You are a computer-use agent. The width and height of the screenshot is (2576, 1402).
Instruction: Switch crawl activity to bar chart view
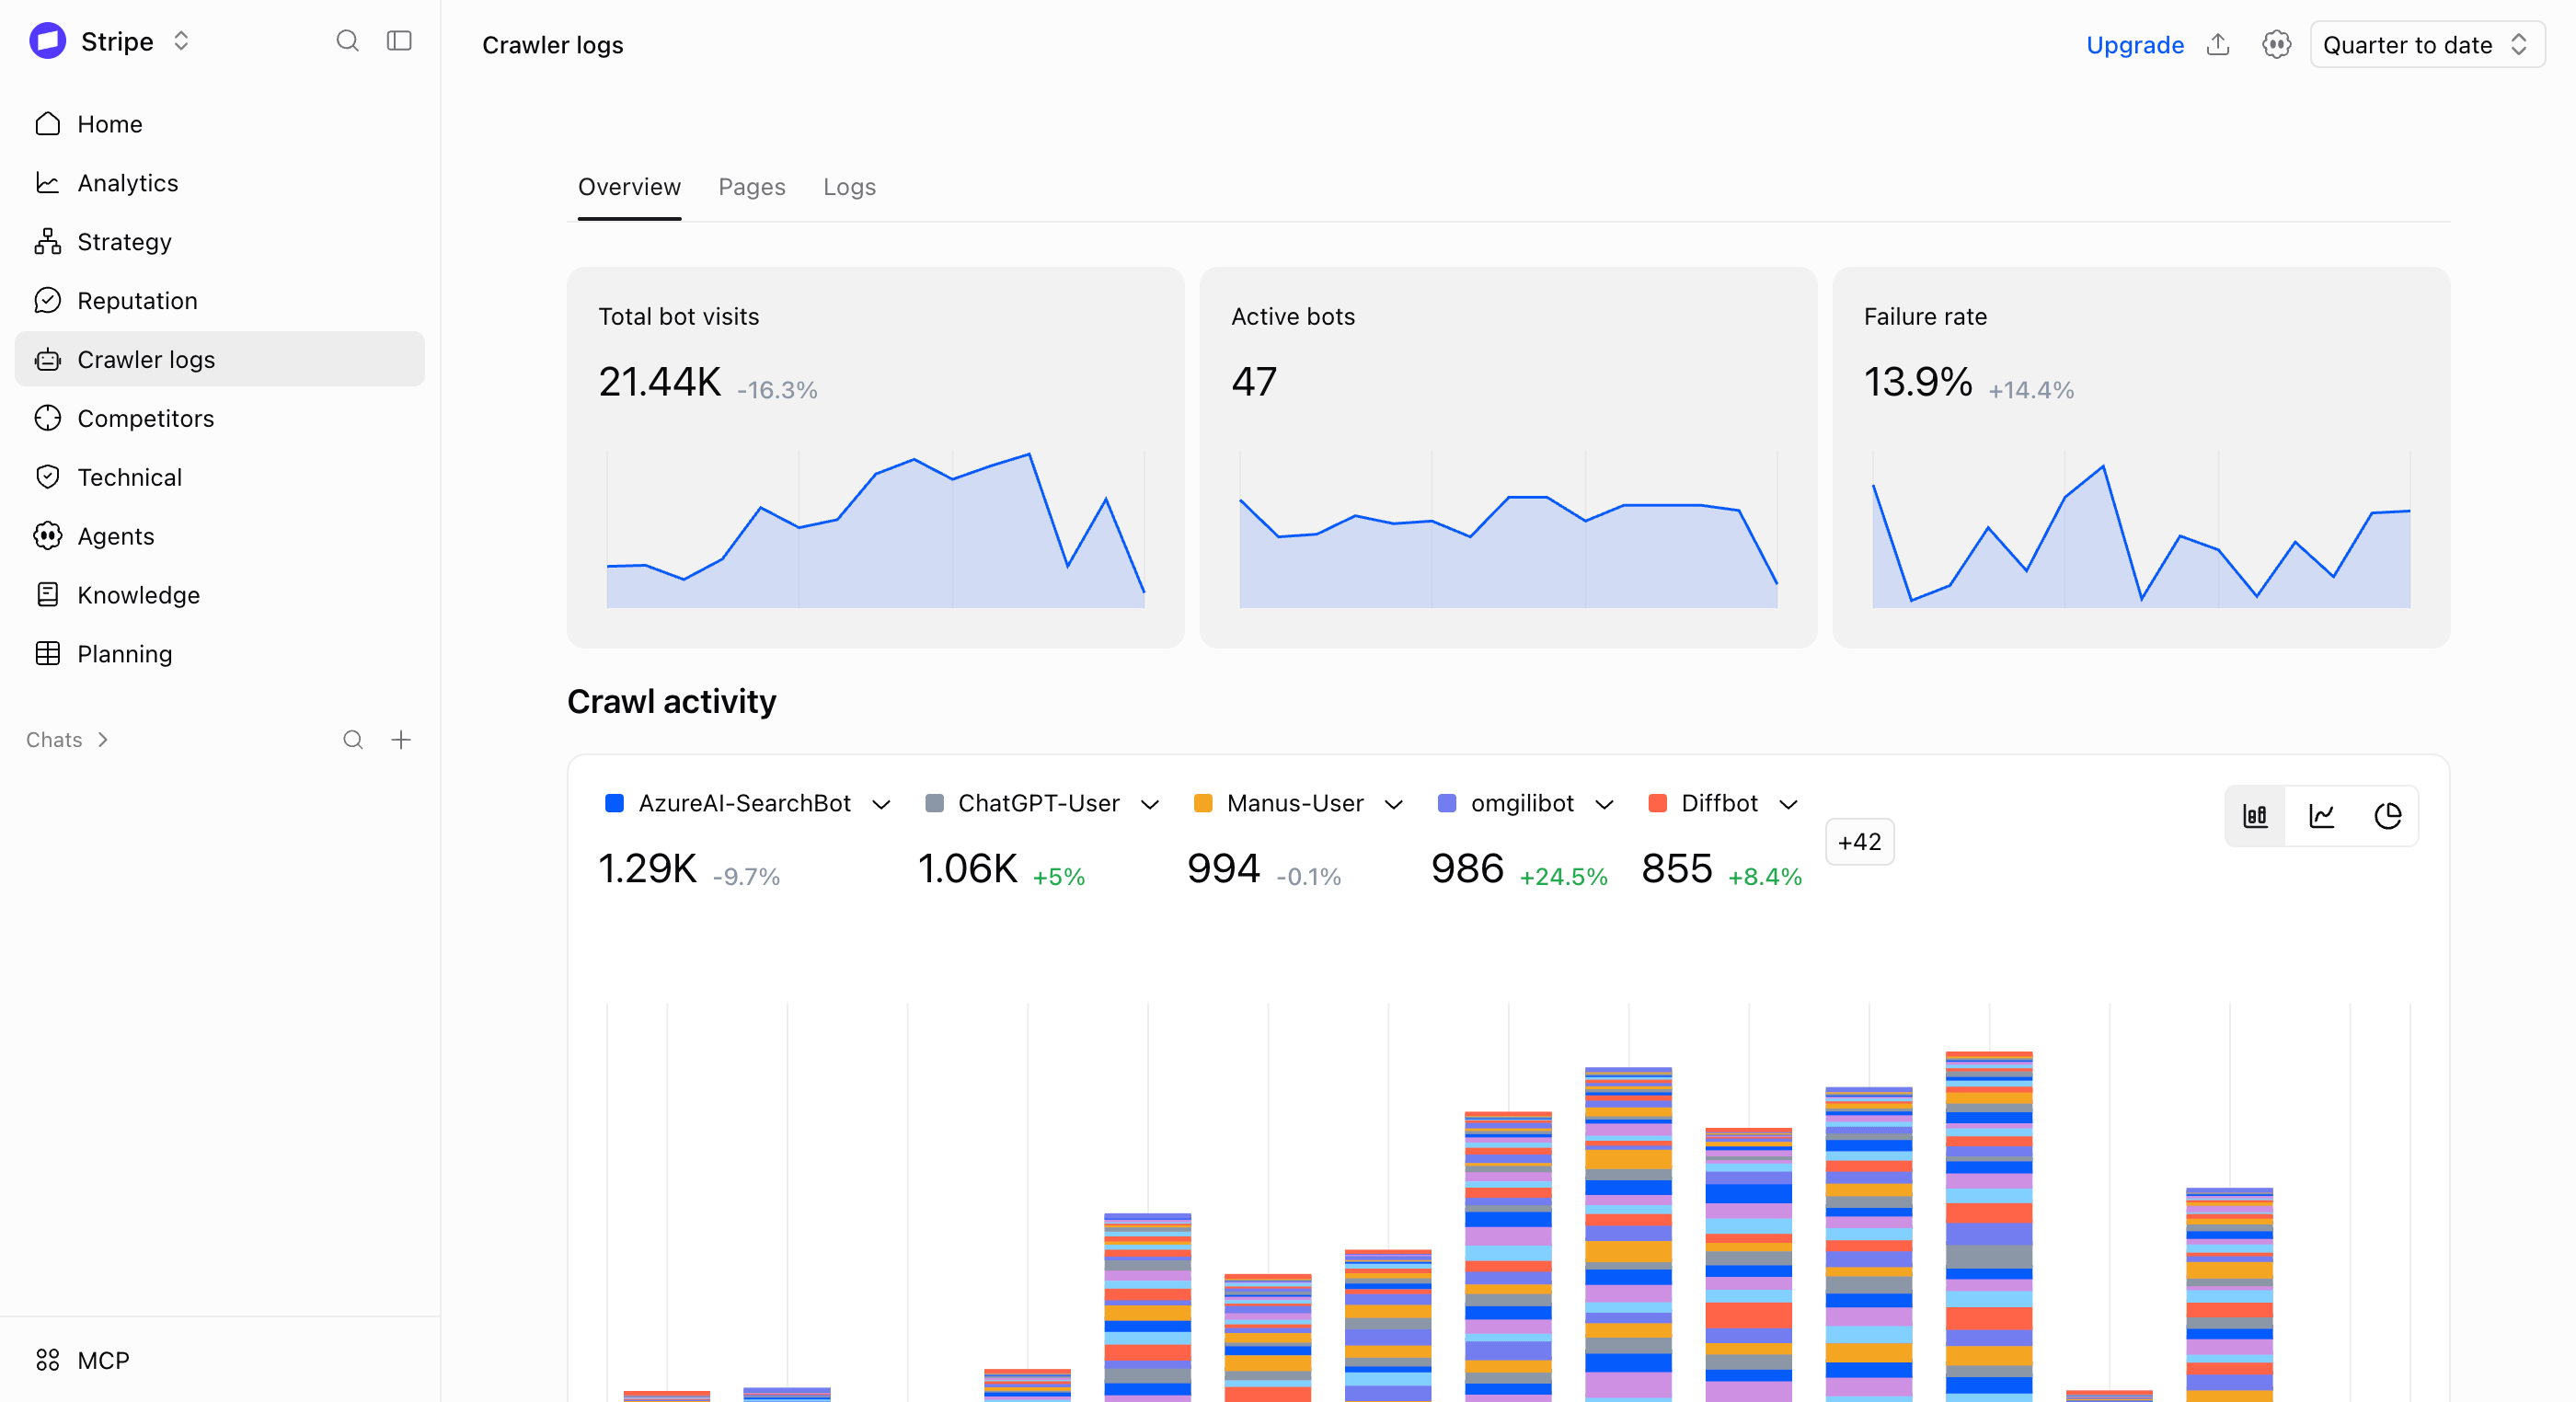coord(2256,816)
